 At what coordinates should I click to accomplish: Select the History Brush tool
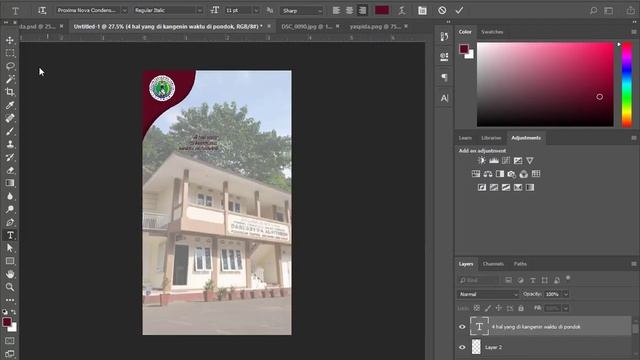click(10, 157)
